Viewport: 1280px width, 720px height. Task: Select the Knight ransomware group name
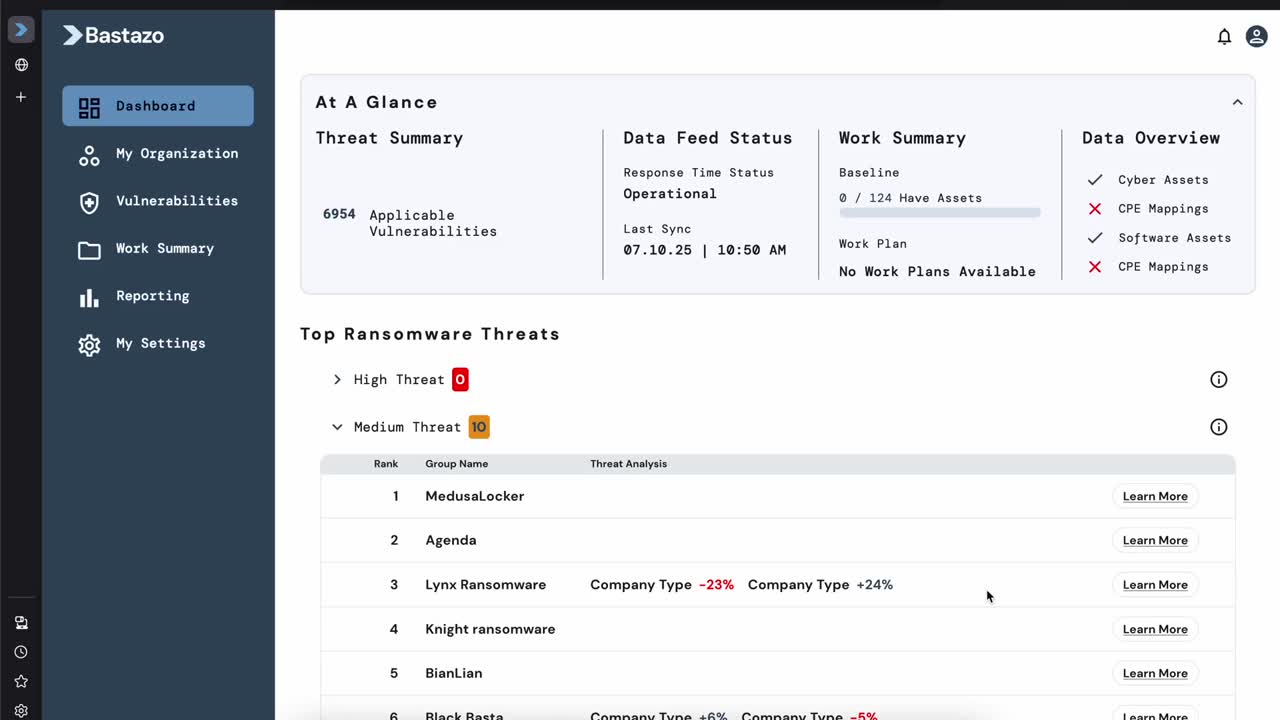(x=490, y=629)
